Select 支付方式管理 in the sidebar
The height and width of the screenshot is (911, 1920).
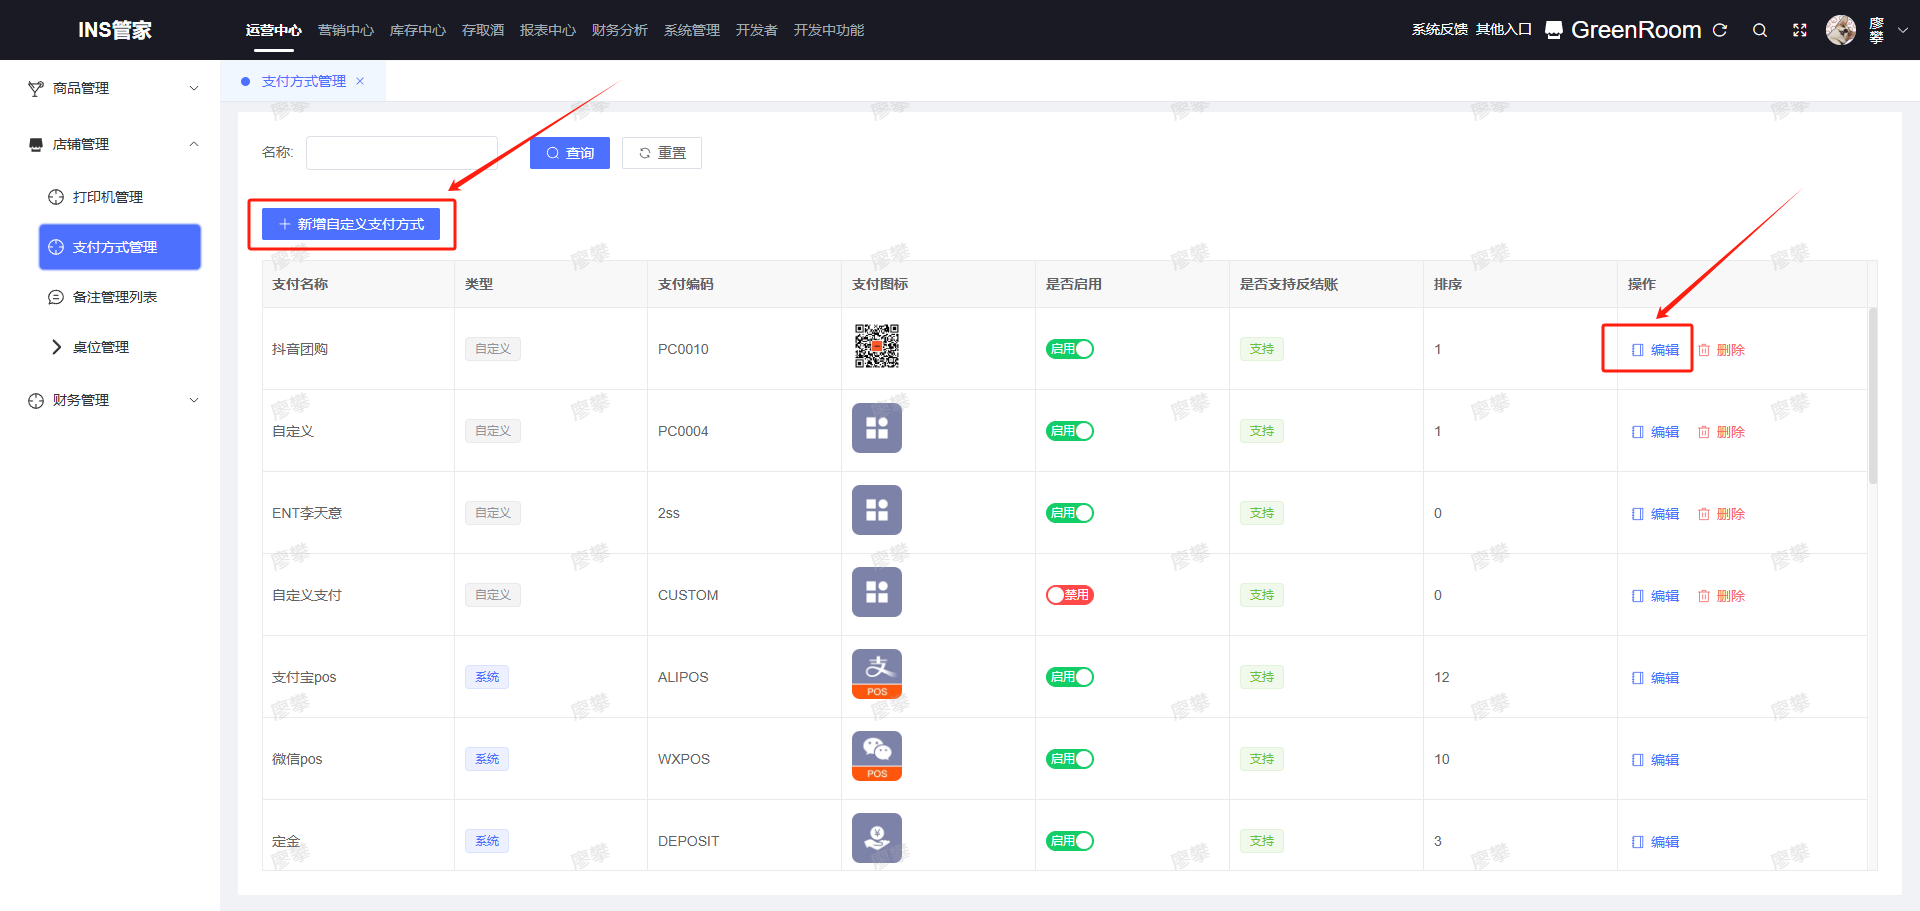pyautogui.click(x=120, y=247)
